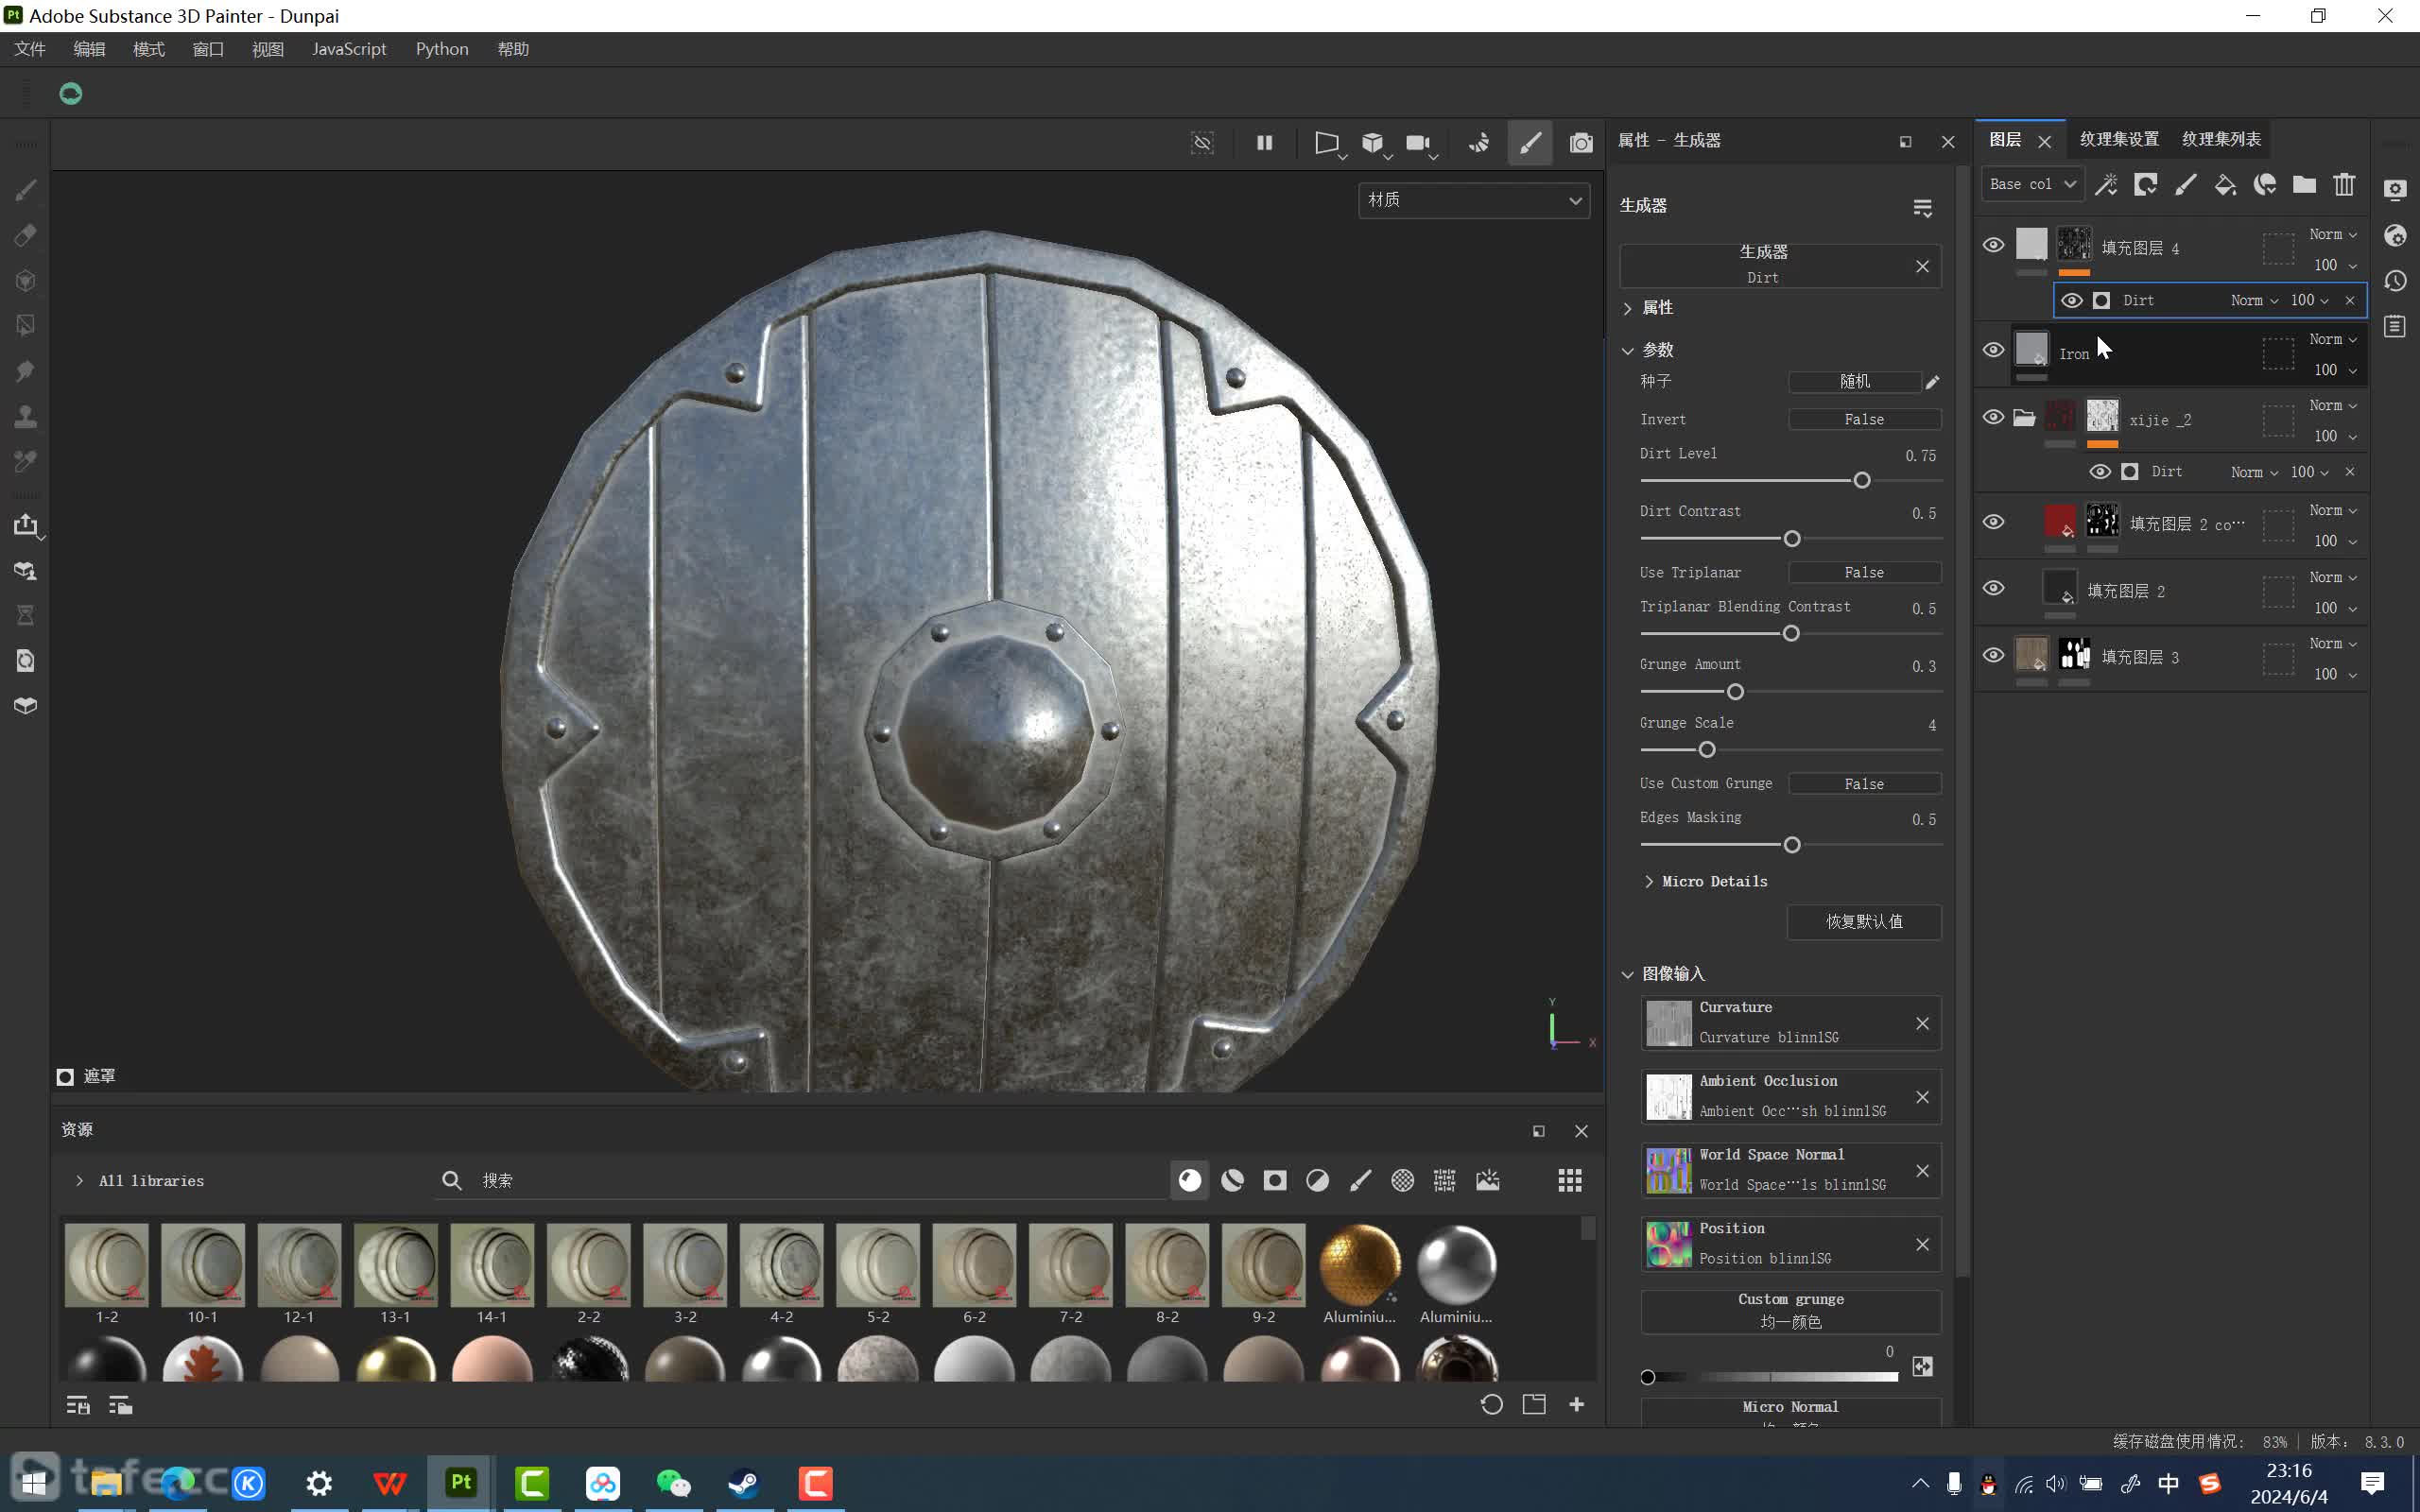
Task: Open Shader settings icon on right dock
Action: pyautogui.click(x=2396, y=236)
